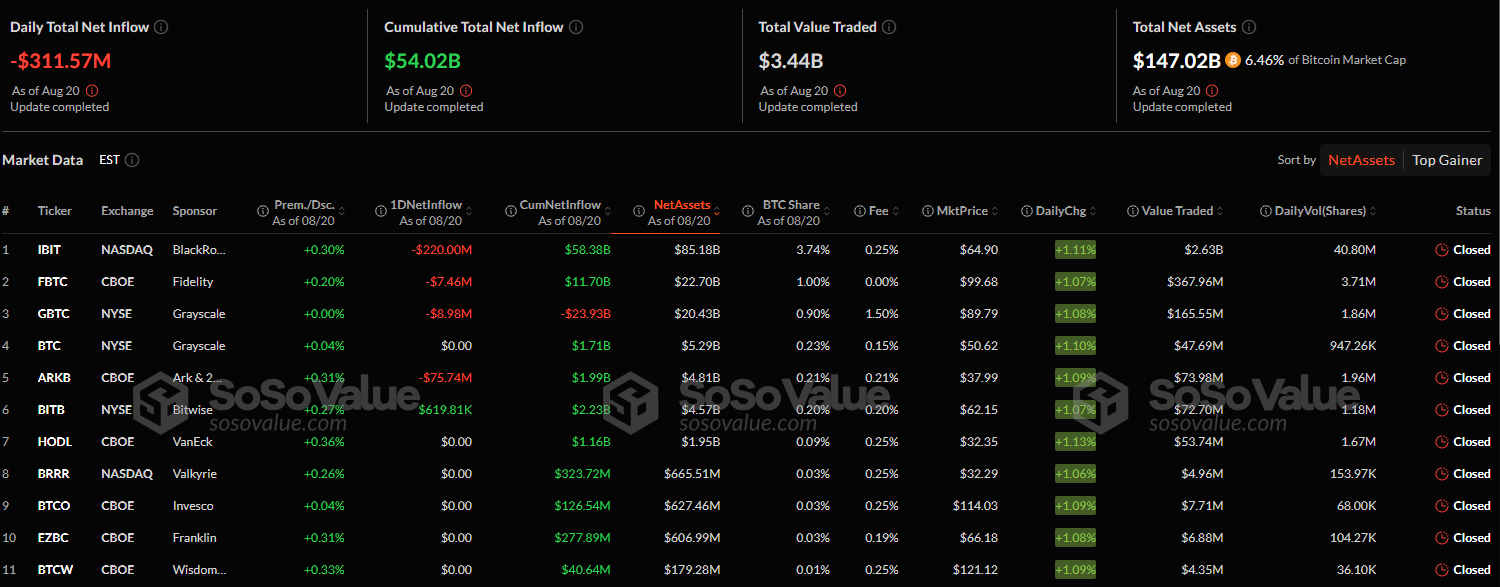Screen dimensions: 1500x587
Task: Select the Fidelity sponsor cell
Action: tap(192, 282)
